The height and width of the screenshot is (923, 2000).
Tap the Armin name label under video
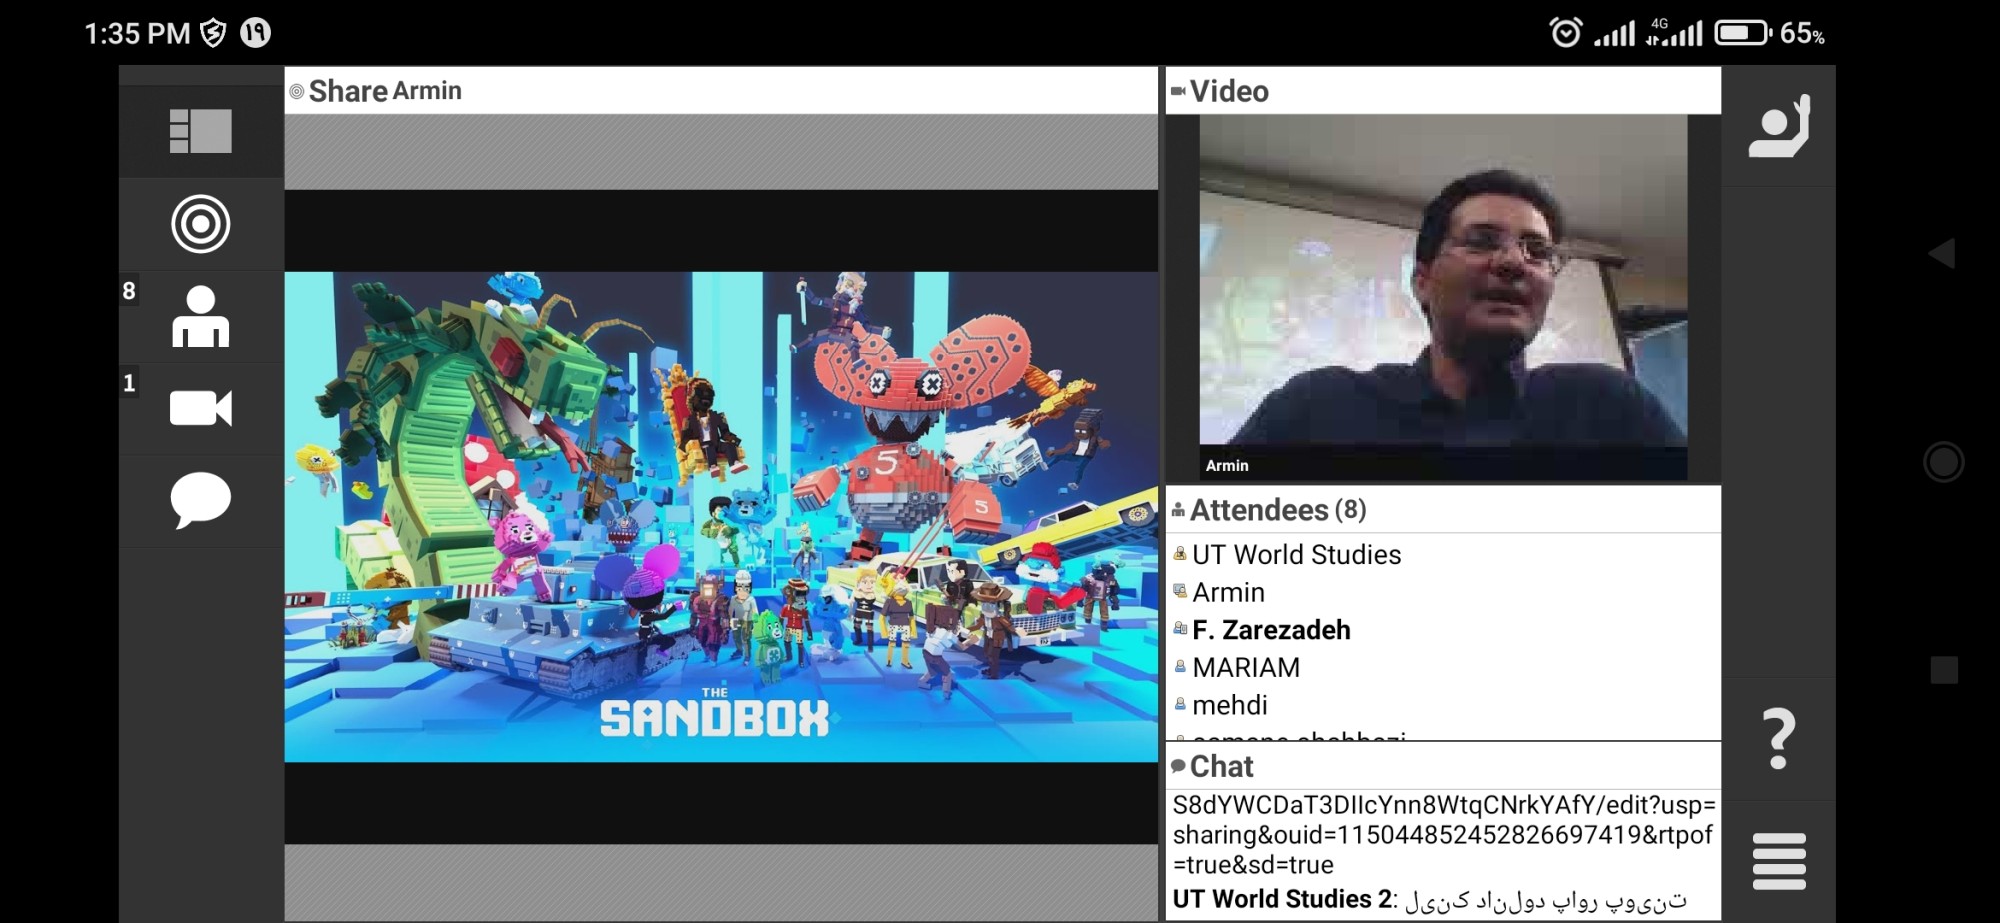coord(1227,466)
